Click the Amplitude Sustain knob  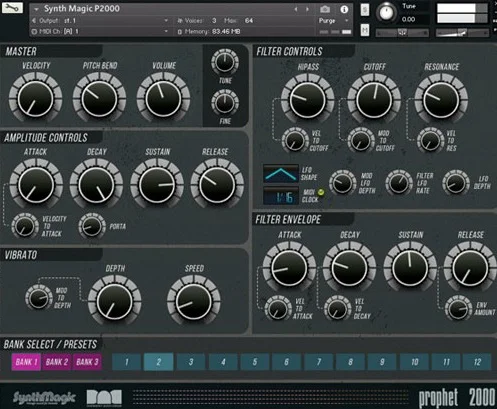click(157, 185)
